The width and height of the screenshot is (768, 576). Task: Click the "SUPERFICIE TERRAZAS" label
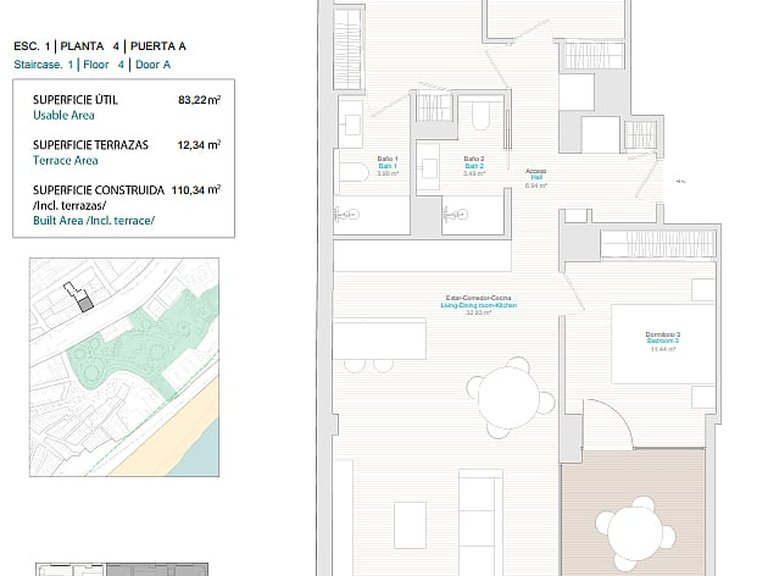[x=91, y=145]
